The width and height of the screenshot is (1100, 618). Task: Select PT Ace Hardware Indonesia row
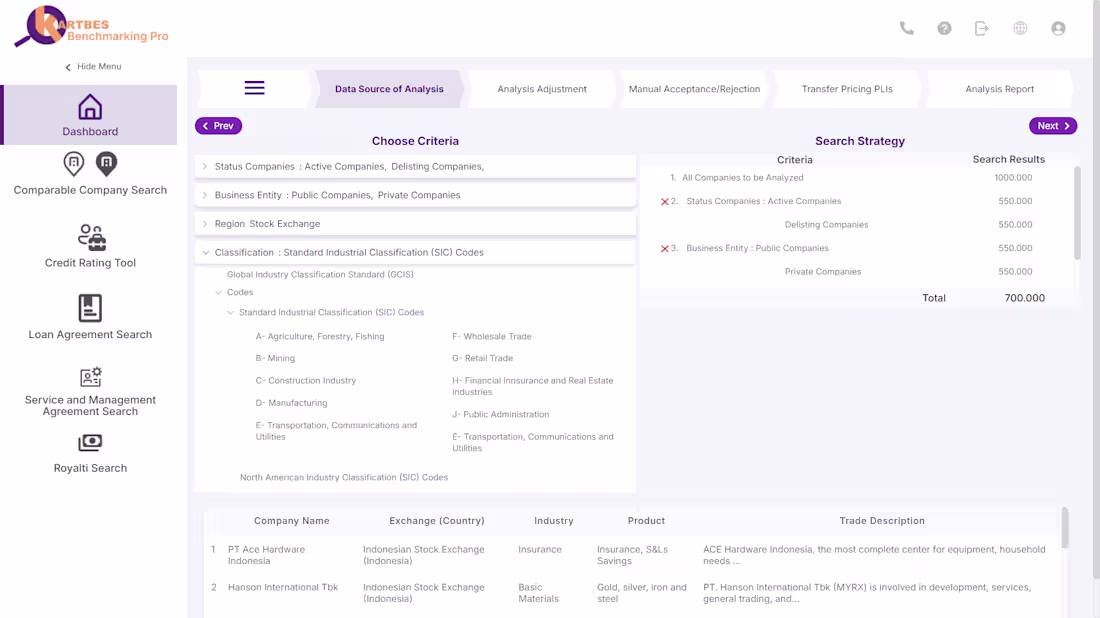coord(631,555)
